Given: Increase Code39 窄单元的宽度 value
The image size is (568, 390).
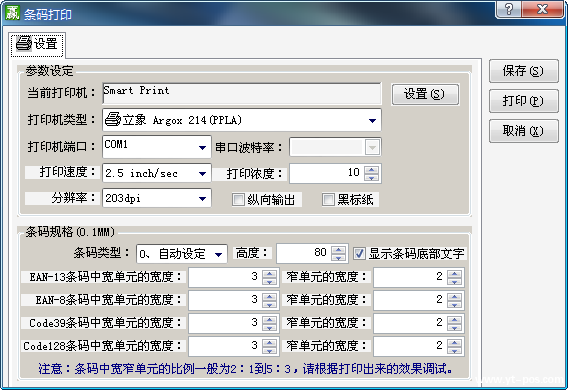Looking at the screenshot, I should [454, 319].
